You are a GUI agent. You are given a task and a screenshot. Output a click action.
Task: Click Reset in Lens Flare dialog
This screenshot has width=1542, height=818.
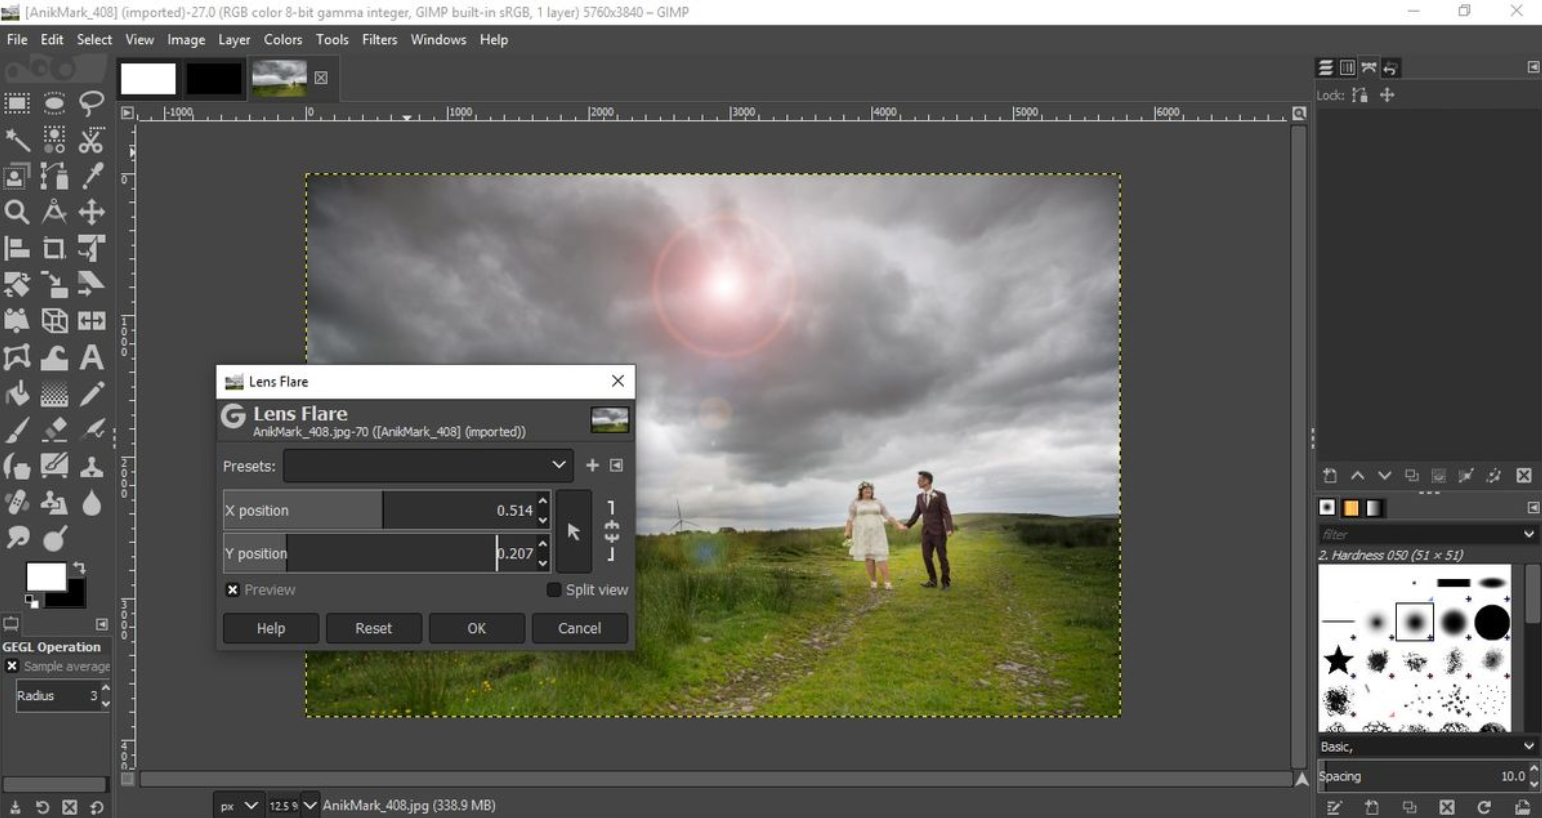[x=374, y=628]
